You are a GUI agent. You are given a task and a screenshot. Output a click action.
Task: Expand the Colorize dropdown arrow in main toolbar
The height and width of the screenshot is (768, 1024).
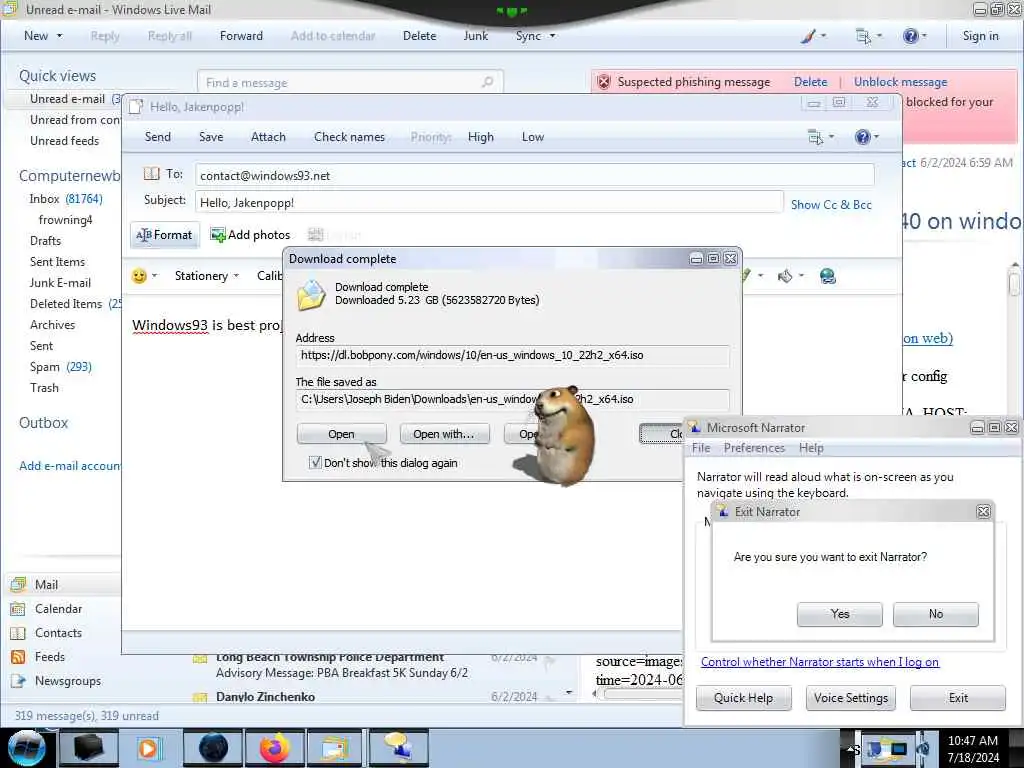coord(824,36)
